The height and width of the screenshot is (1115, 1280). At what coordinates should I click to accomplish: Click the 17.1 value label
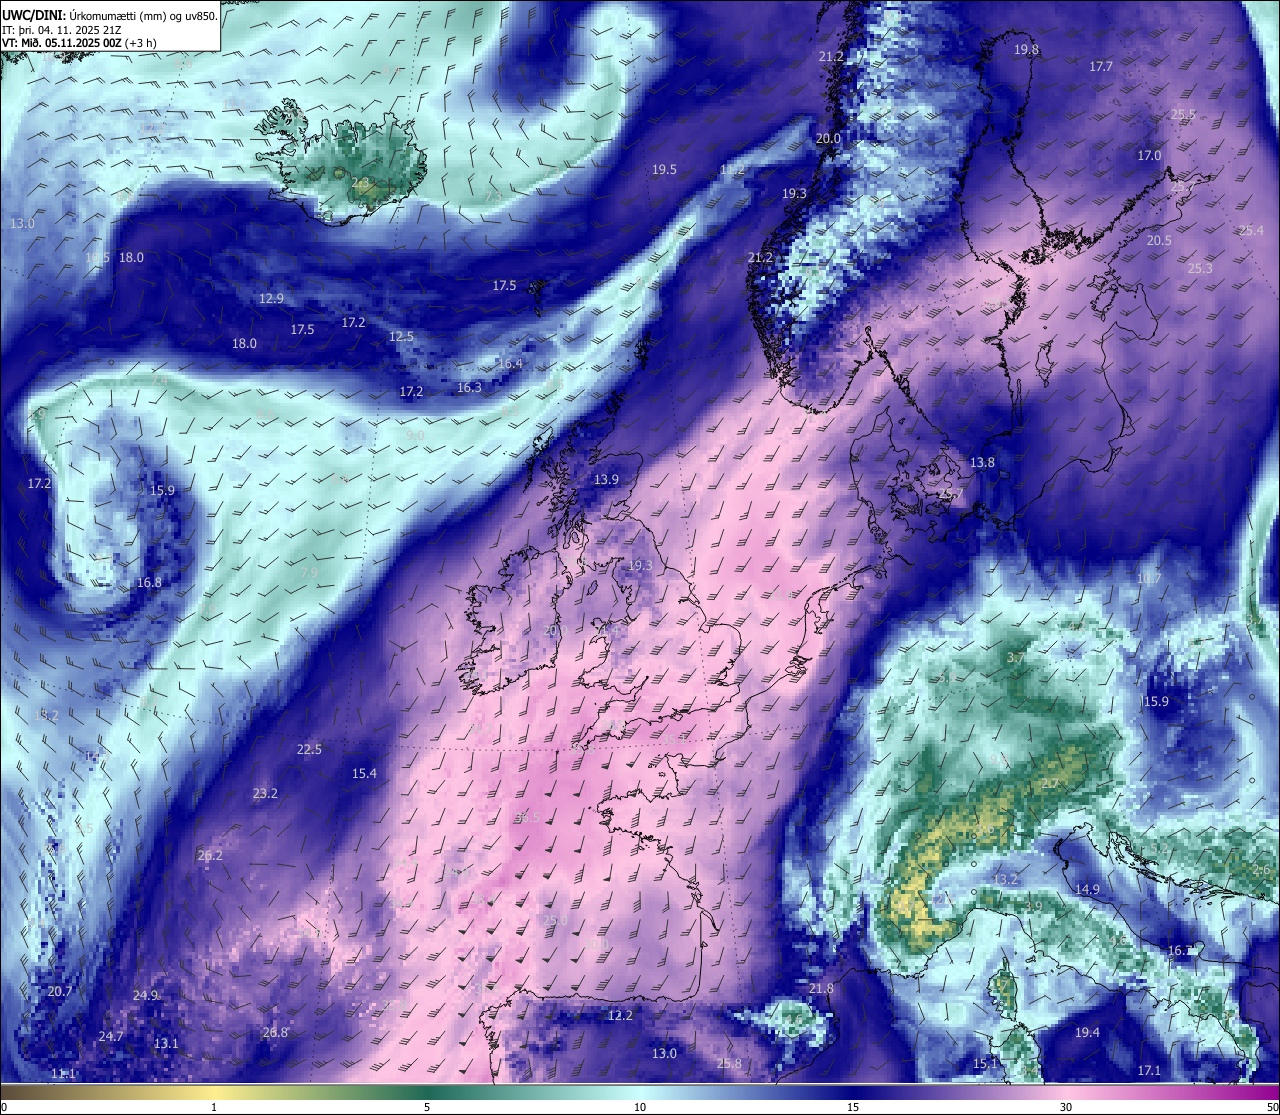click(x=1150, y=1070)
